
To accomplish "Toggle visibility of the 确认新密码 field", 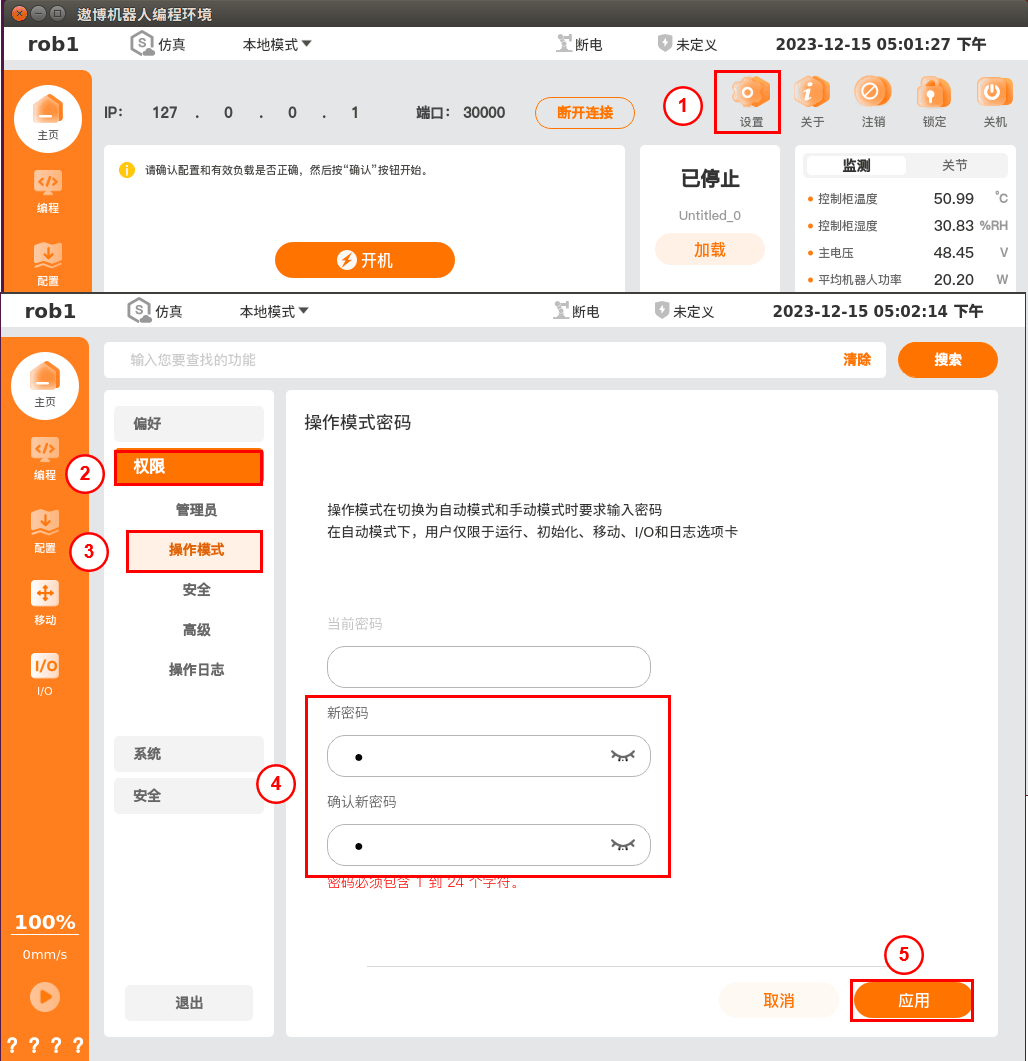I will [x=623, y=844].
